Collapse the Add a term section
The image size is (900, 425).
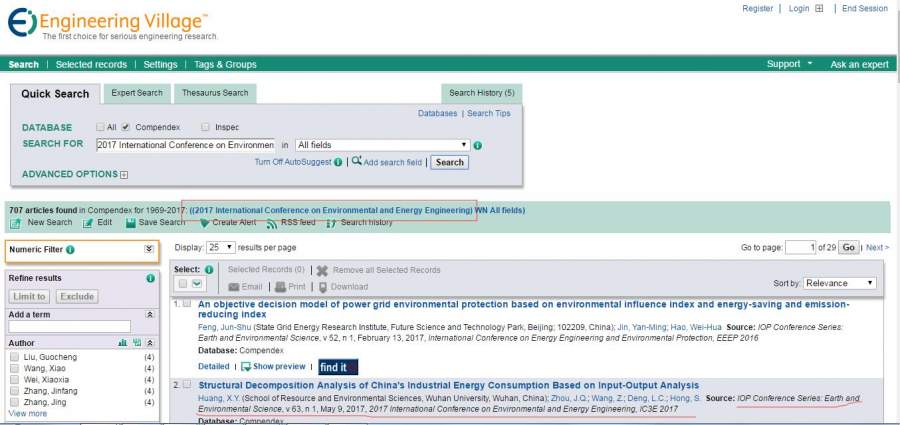coord(150,315)
